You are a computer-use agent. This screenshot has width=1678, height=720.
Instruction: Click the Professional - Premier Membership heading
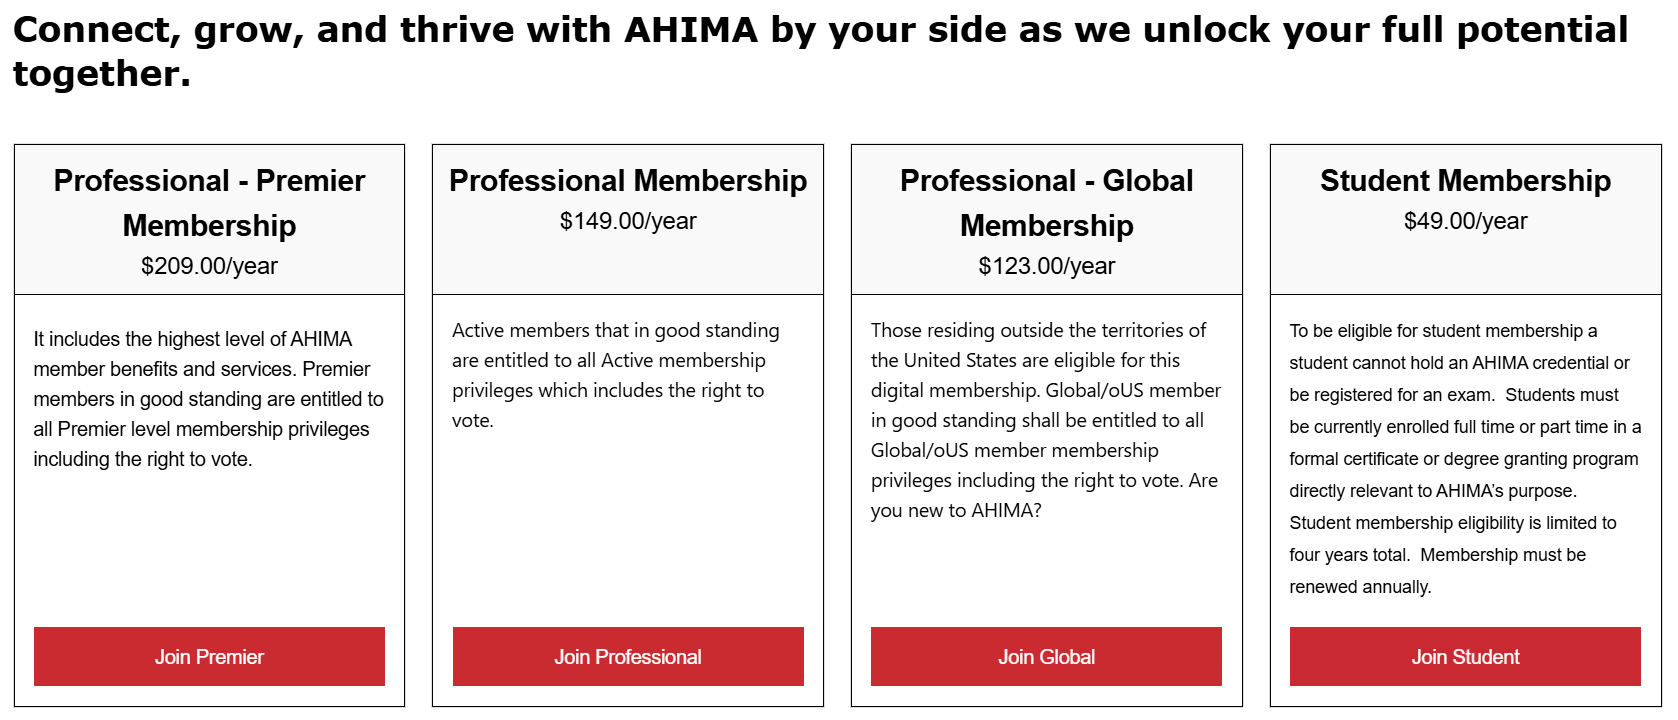click(x=209, y=203)
